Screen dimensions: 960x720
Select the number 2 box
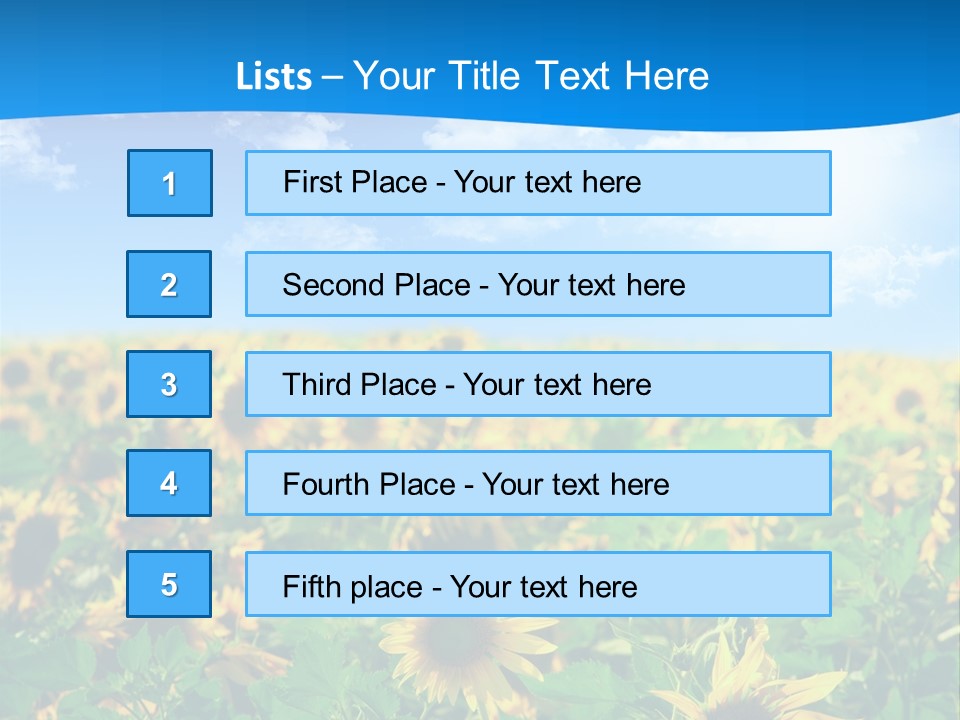169,284
